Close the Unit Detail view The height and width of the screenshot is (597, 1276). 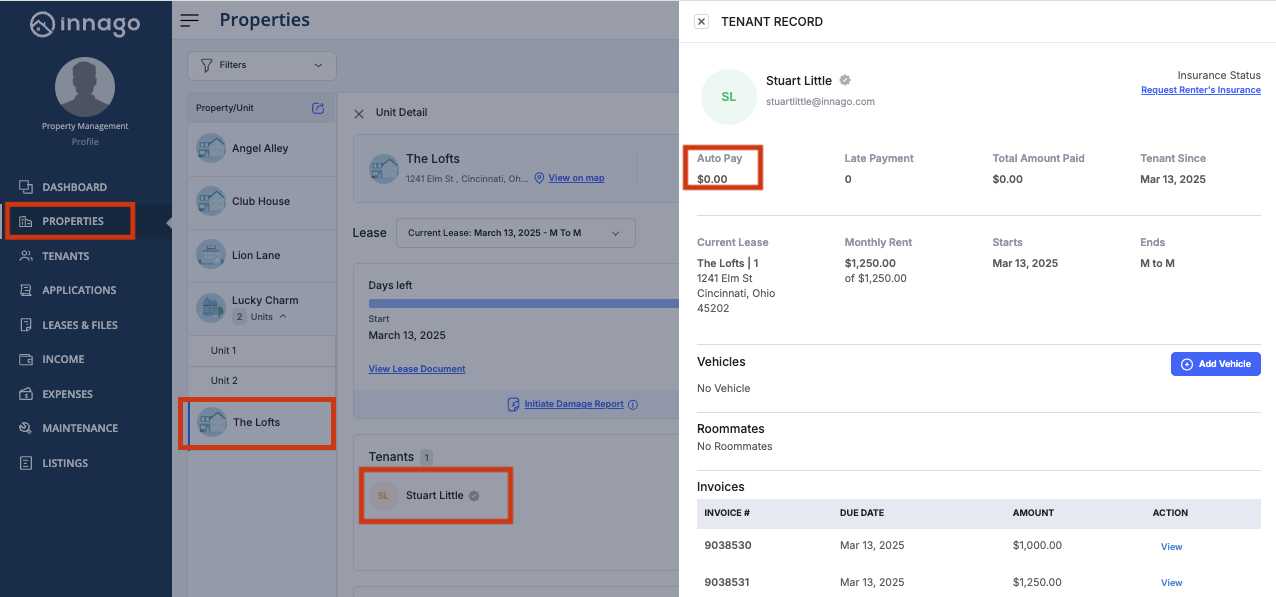(x=359, y=113)
